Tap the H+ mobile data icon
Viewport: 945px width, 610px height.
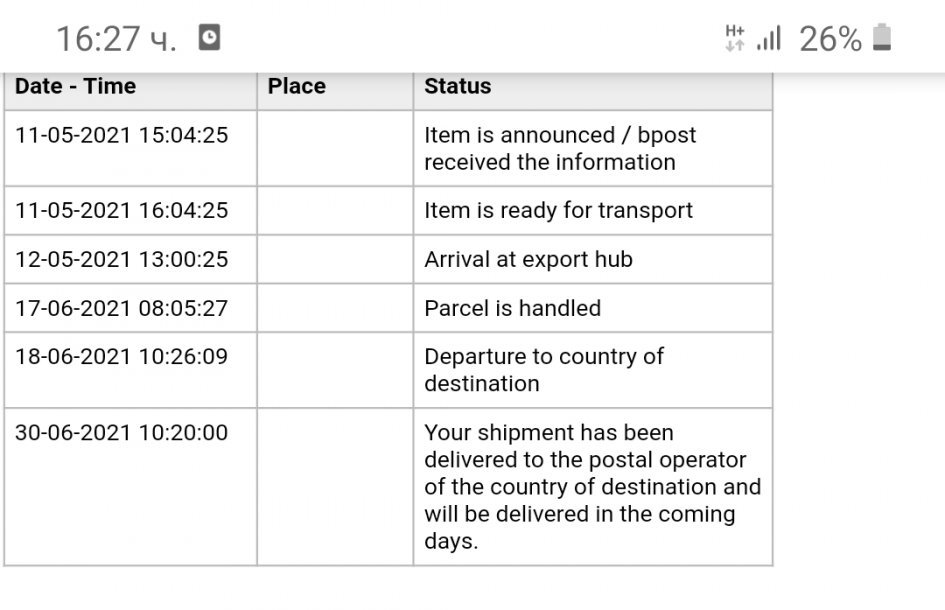pos(735,38)
